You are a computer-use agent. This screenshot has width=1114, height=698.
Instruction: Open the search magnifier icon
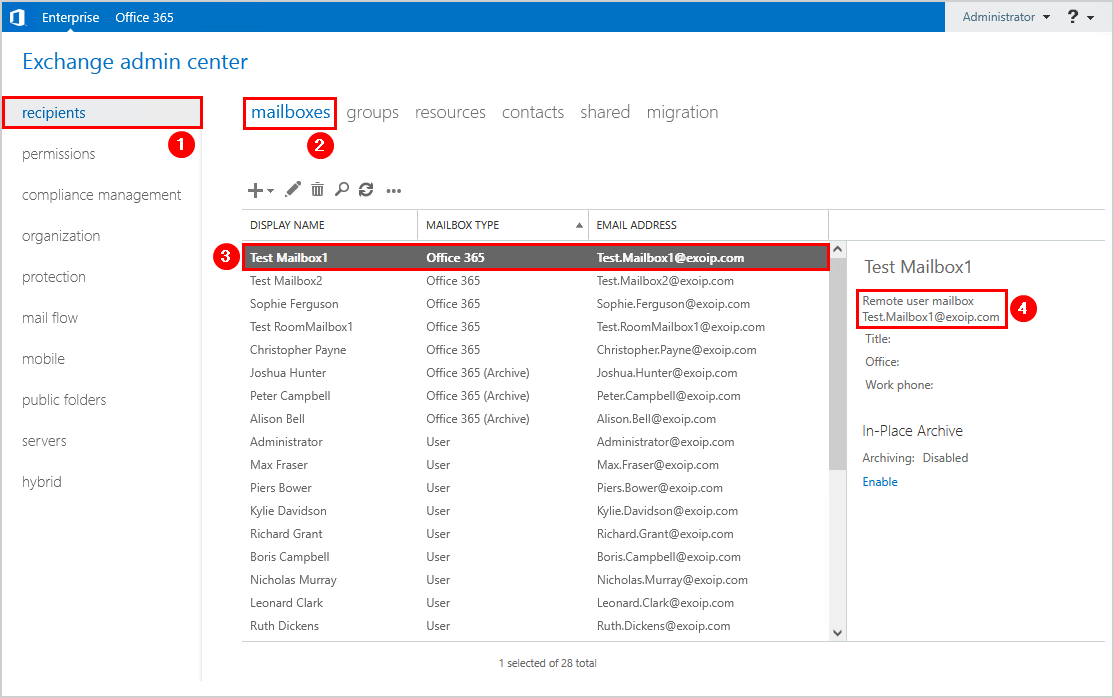(x=342, y=189)
